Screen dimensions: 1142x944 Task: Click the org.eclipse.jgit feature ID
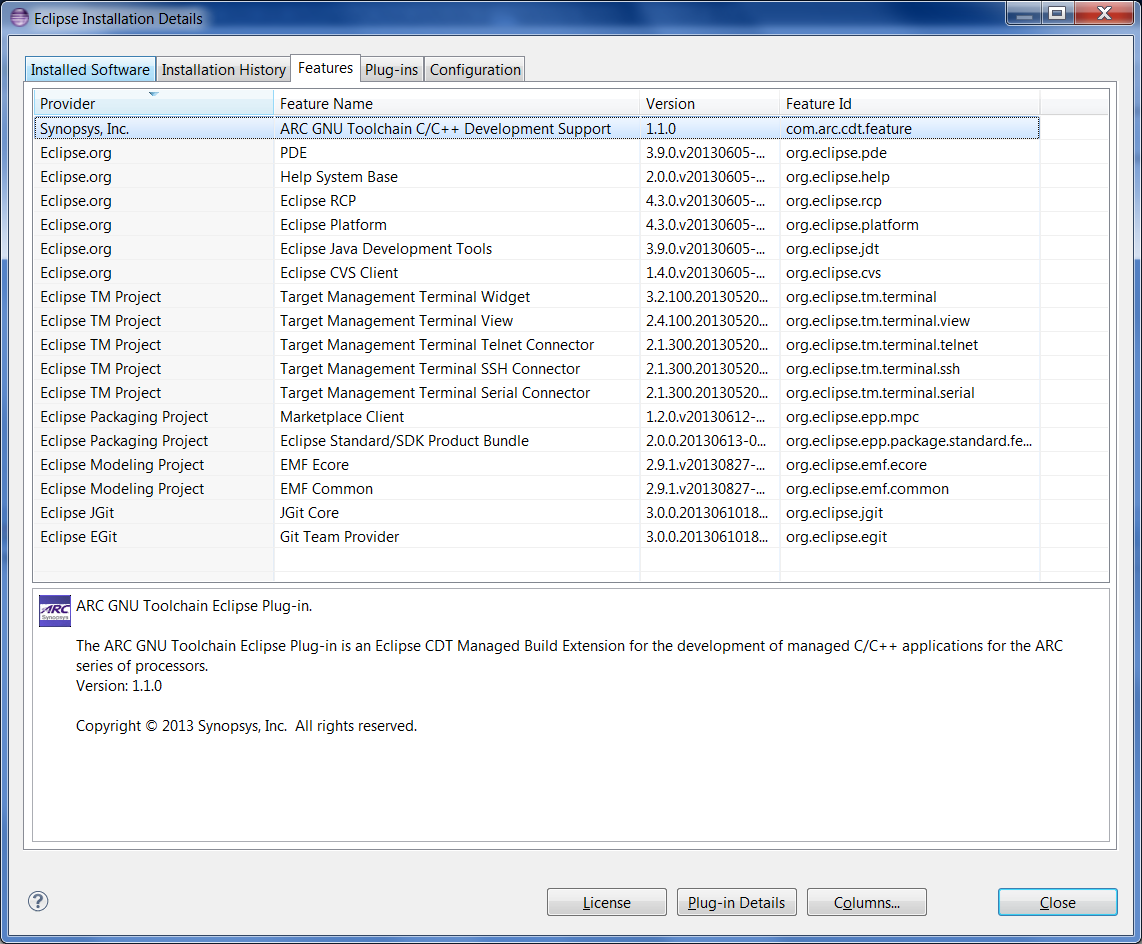835,514
